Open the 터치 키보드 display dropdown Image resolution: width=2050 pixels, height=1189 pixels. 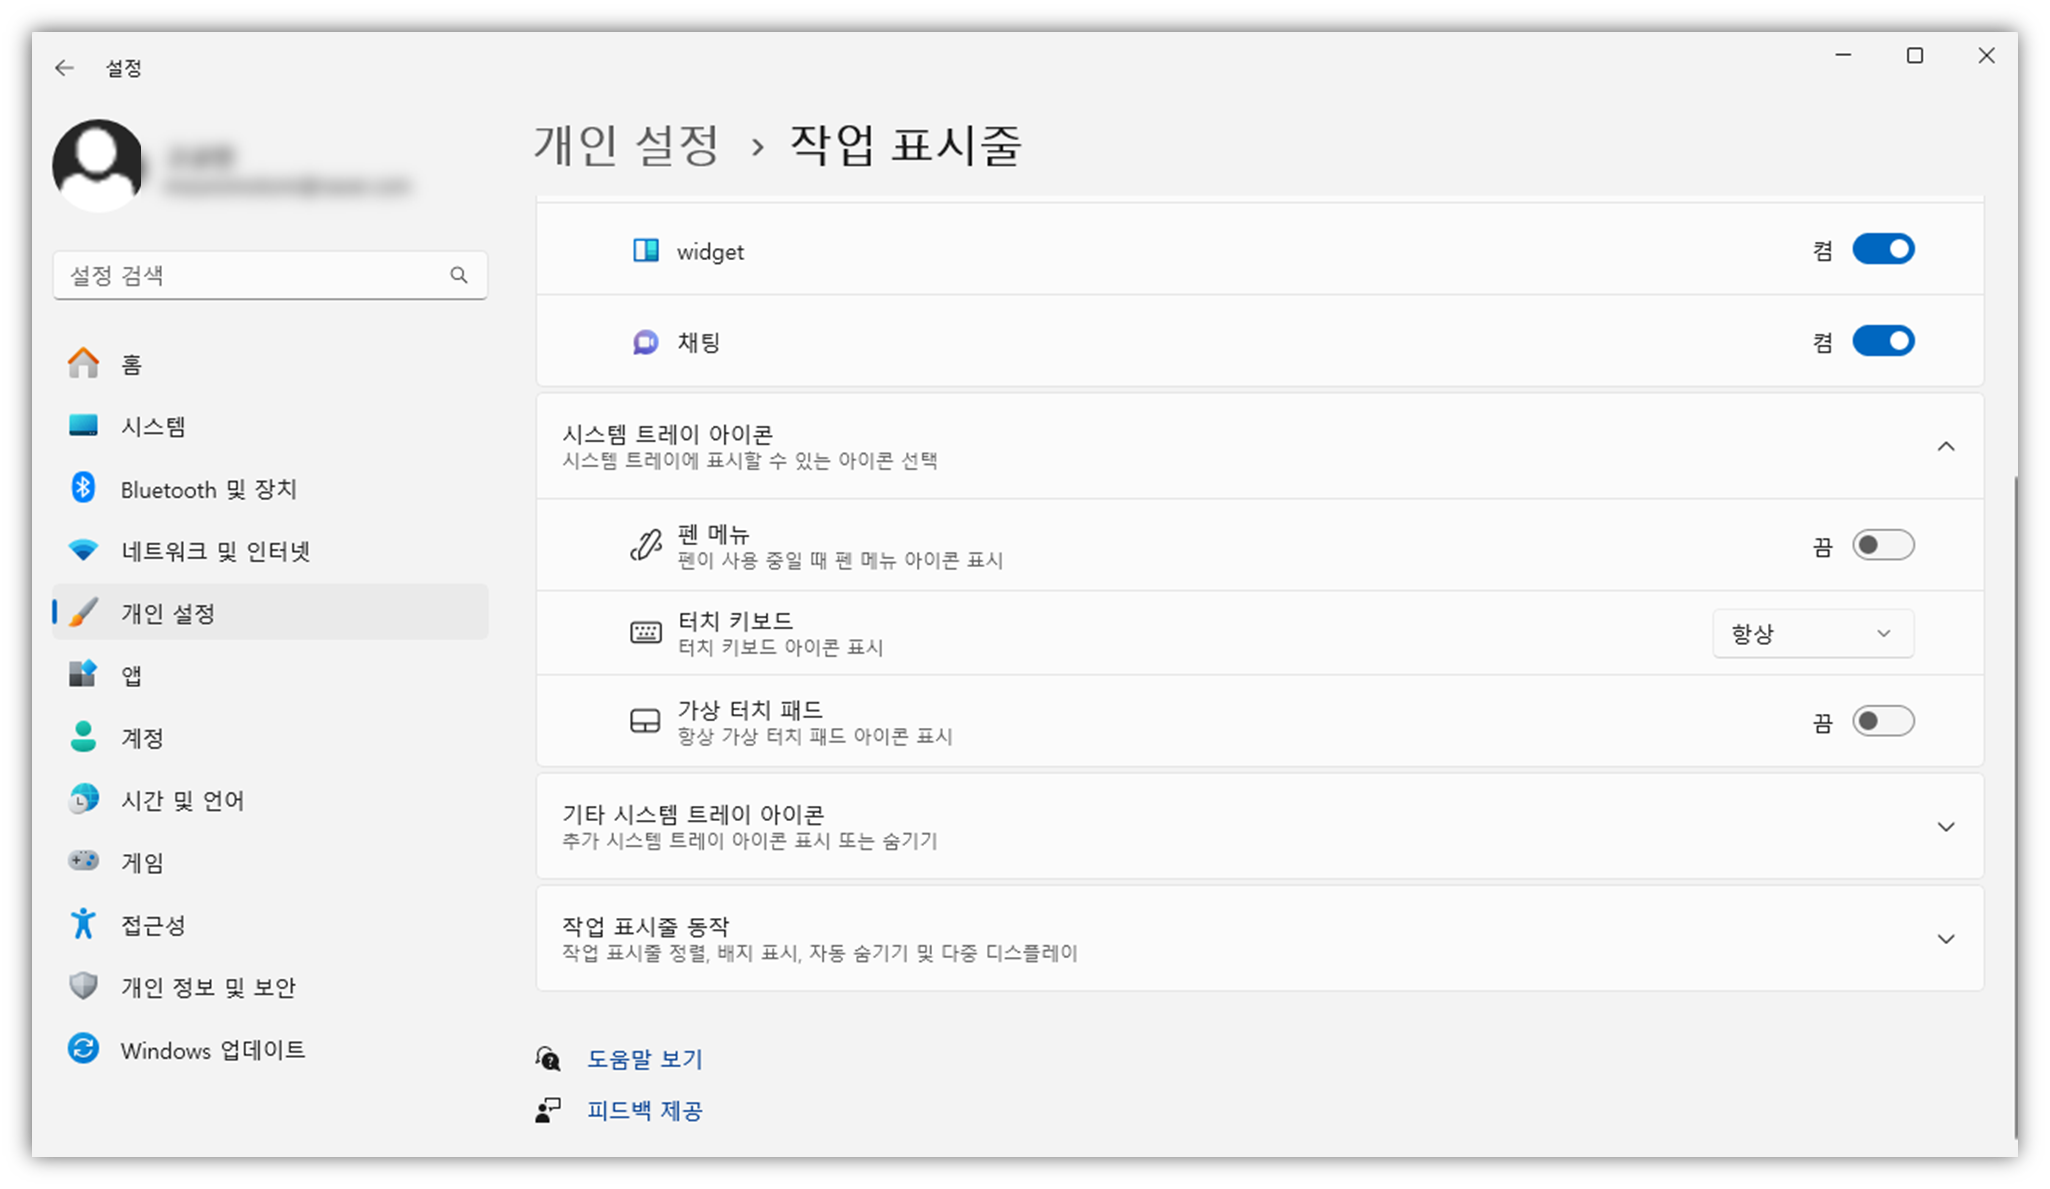(1812, 632)
